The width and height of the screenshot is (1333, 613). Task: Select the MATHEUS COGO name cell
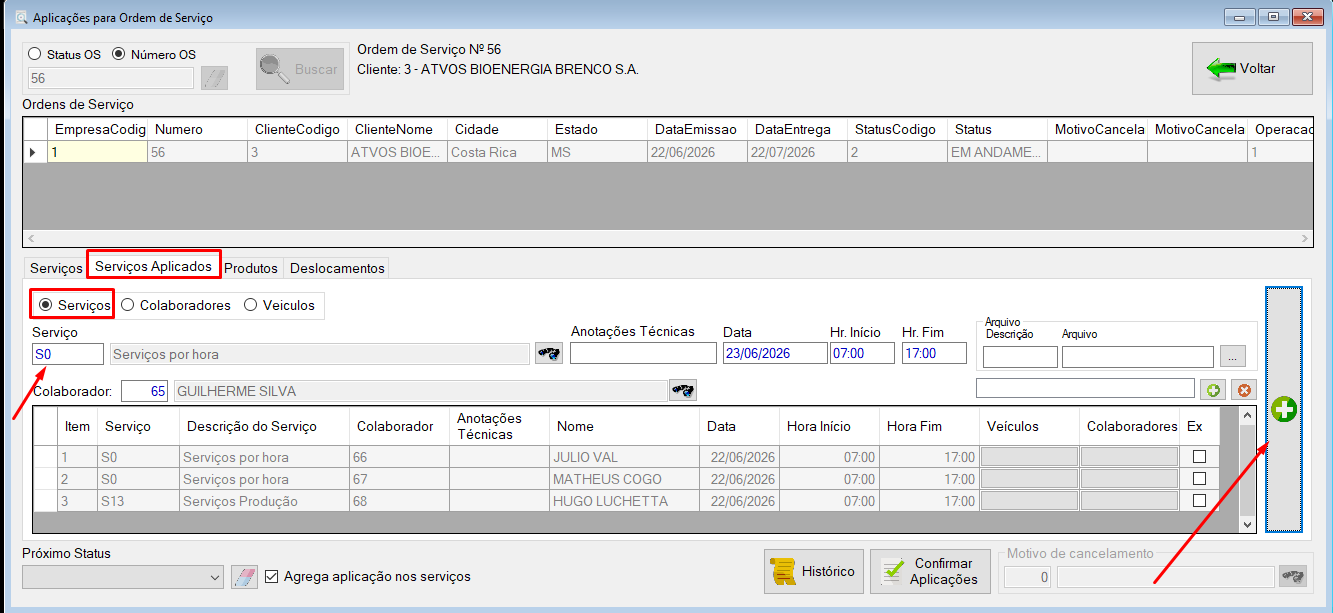(x=625, y=479)
